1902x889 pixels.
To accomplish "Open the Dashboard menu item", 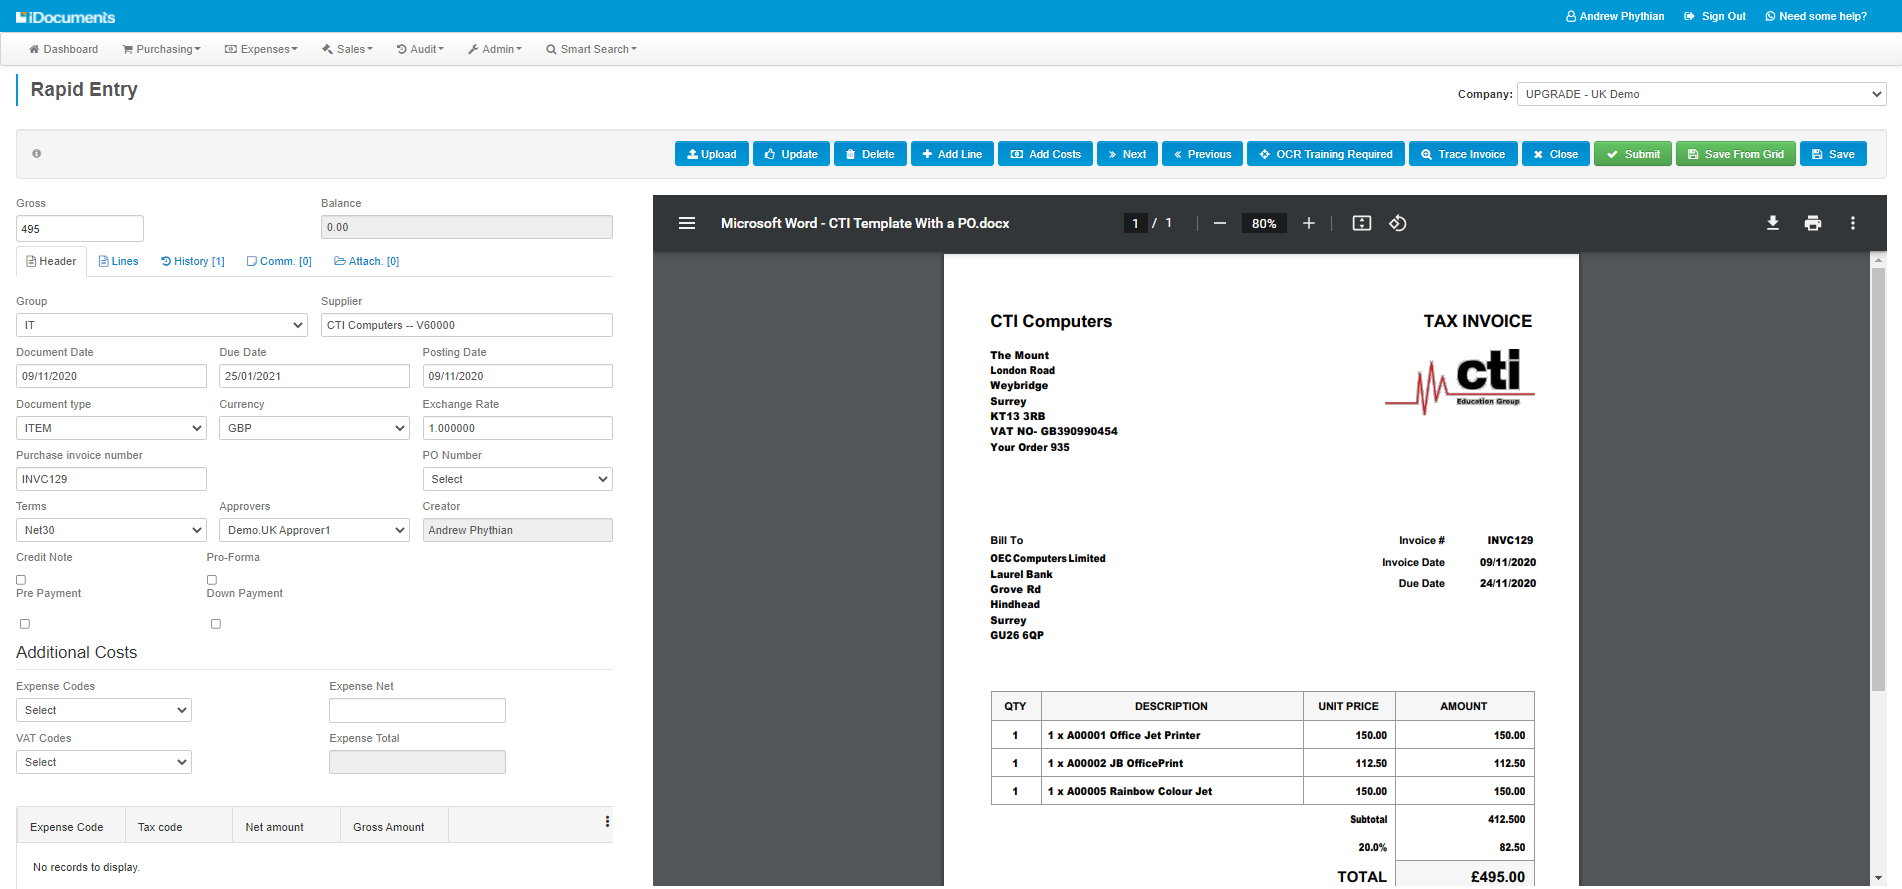I will point(63,49).
